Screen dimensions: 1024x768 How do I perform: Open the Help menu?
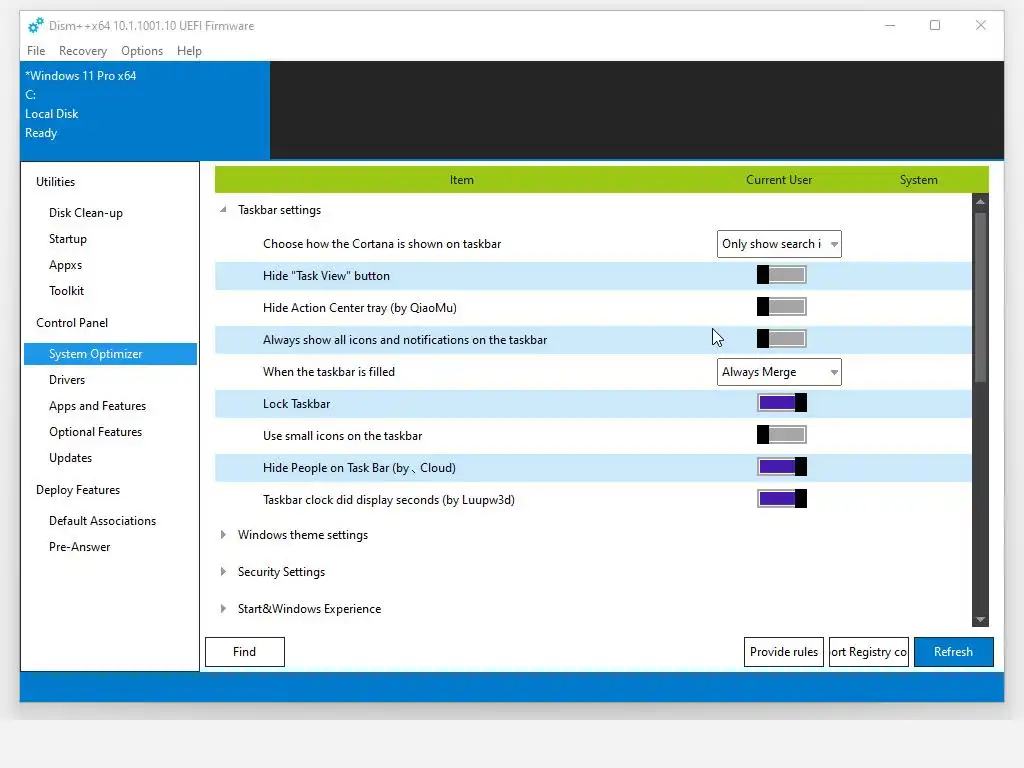tap(189, 51)
